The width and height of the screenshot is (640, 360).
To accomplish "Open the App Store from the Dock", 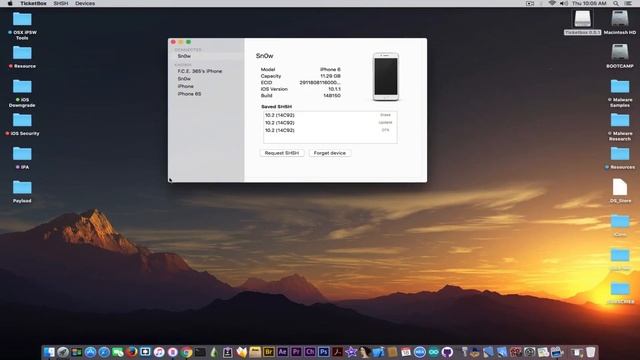I will tap(90, 352).
